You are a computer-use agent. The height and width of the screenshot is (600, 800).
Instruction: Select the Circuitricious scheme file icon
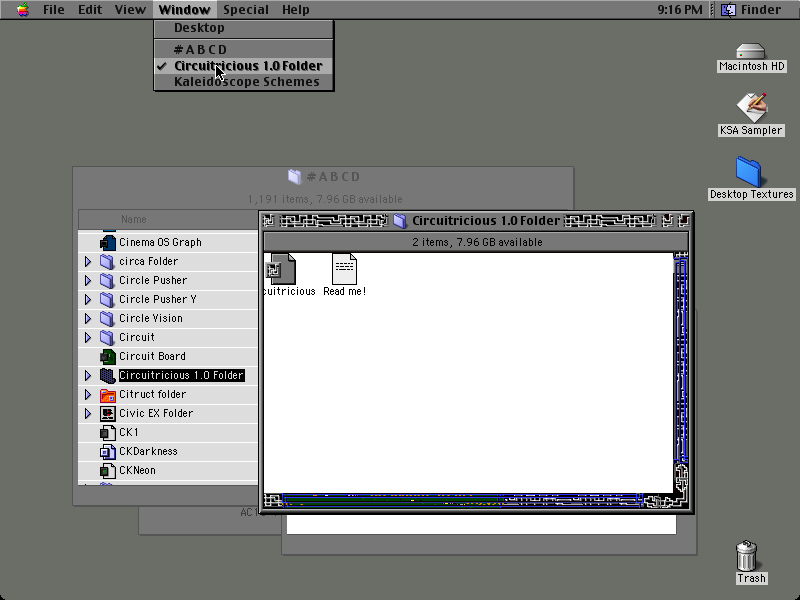point(281,269)
